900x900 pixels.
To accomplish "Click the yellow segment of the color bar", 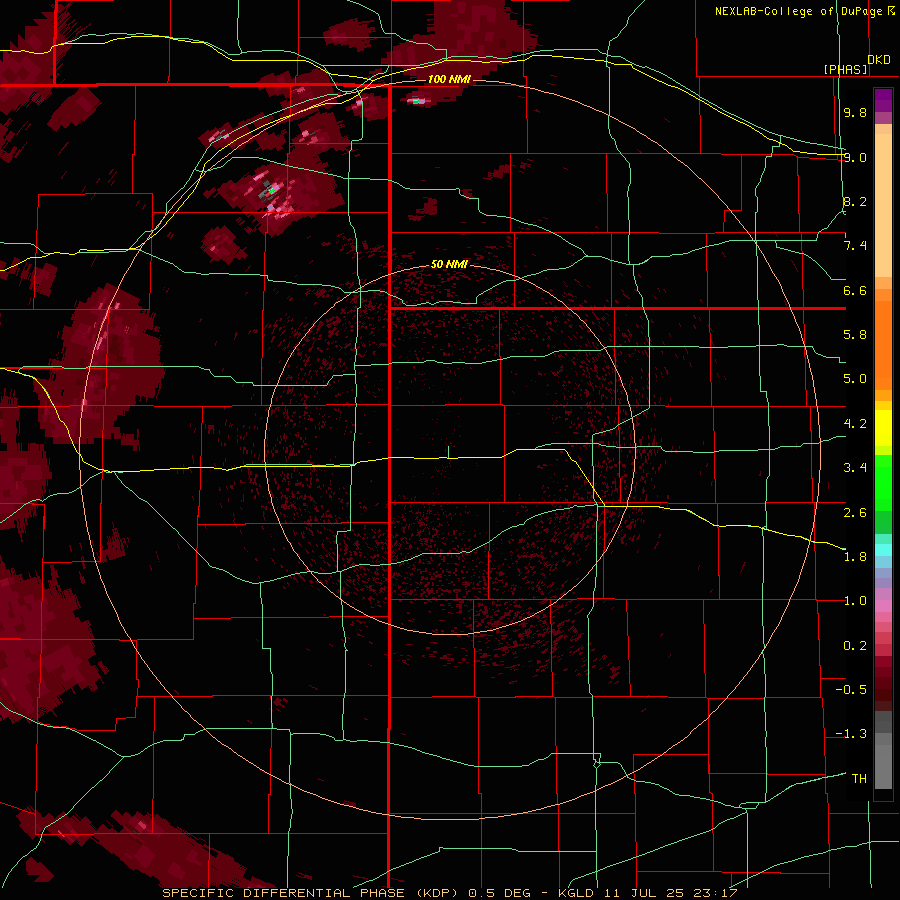I will 883,428.
